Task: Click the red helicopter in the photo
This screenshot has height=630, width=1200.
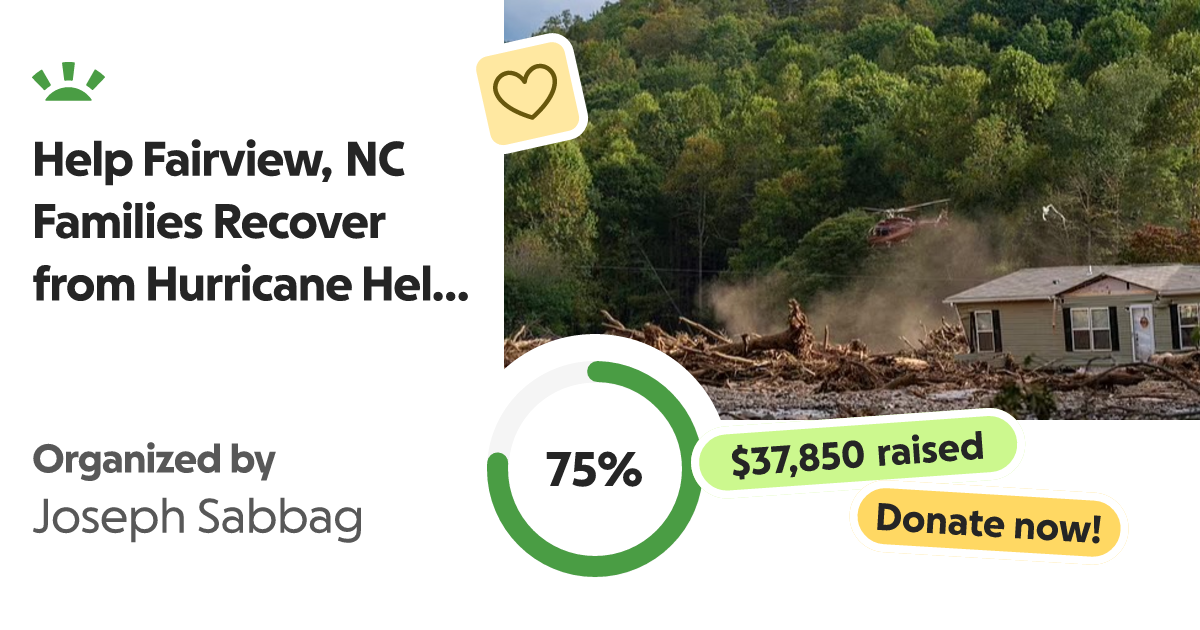Action: click(x=905, y=223)
